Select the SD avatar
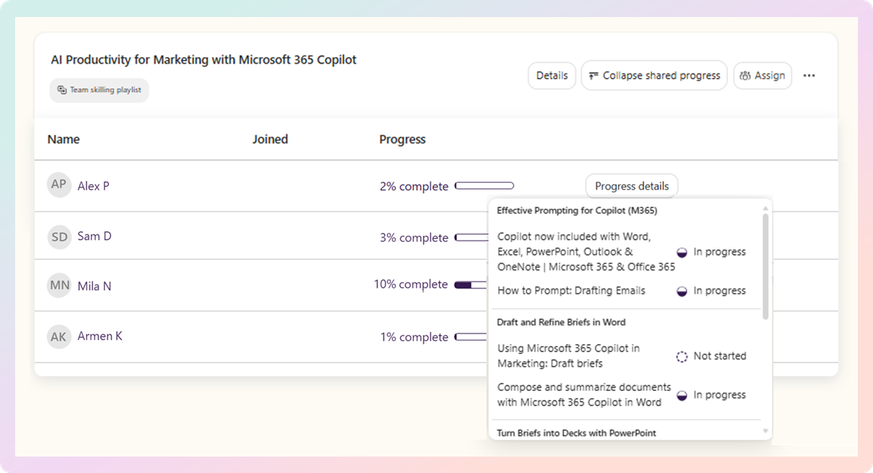The width and height of the screenshot is (873, 473). point(59,237)
